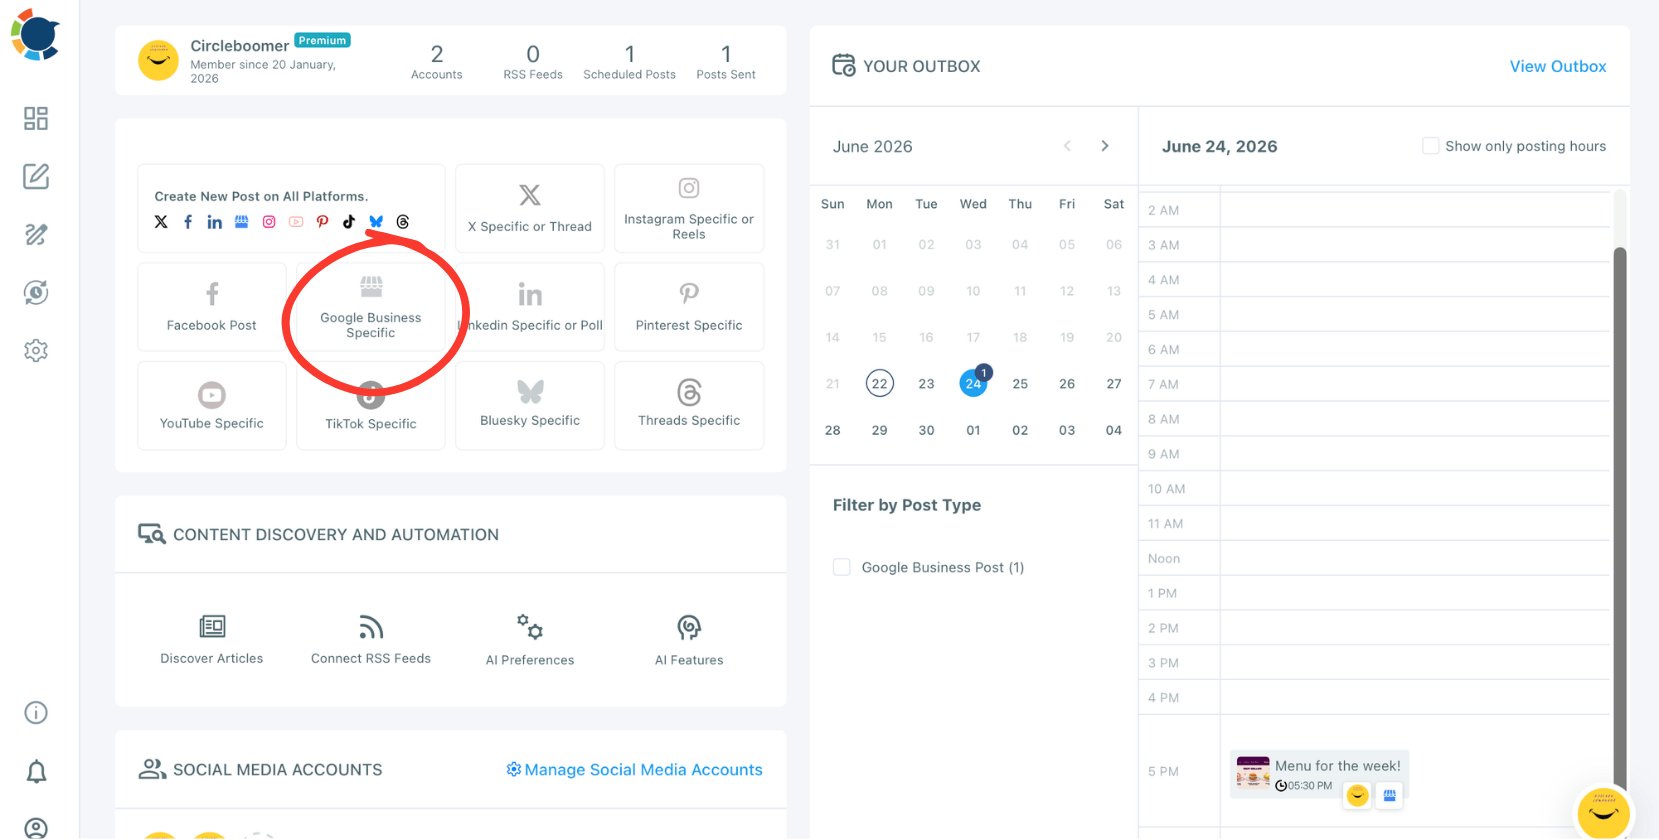Click the Google Business icon under Create New Post
The width and height of the screenshot is (1659, 840).
242,222
